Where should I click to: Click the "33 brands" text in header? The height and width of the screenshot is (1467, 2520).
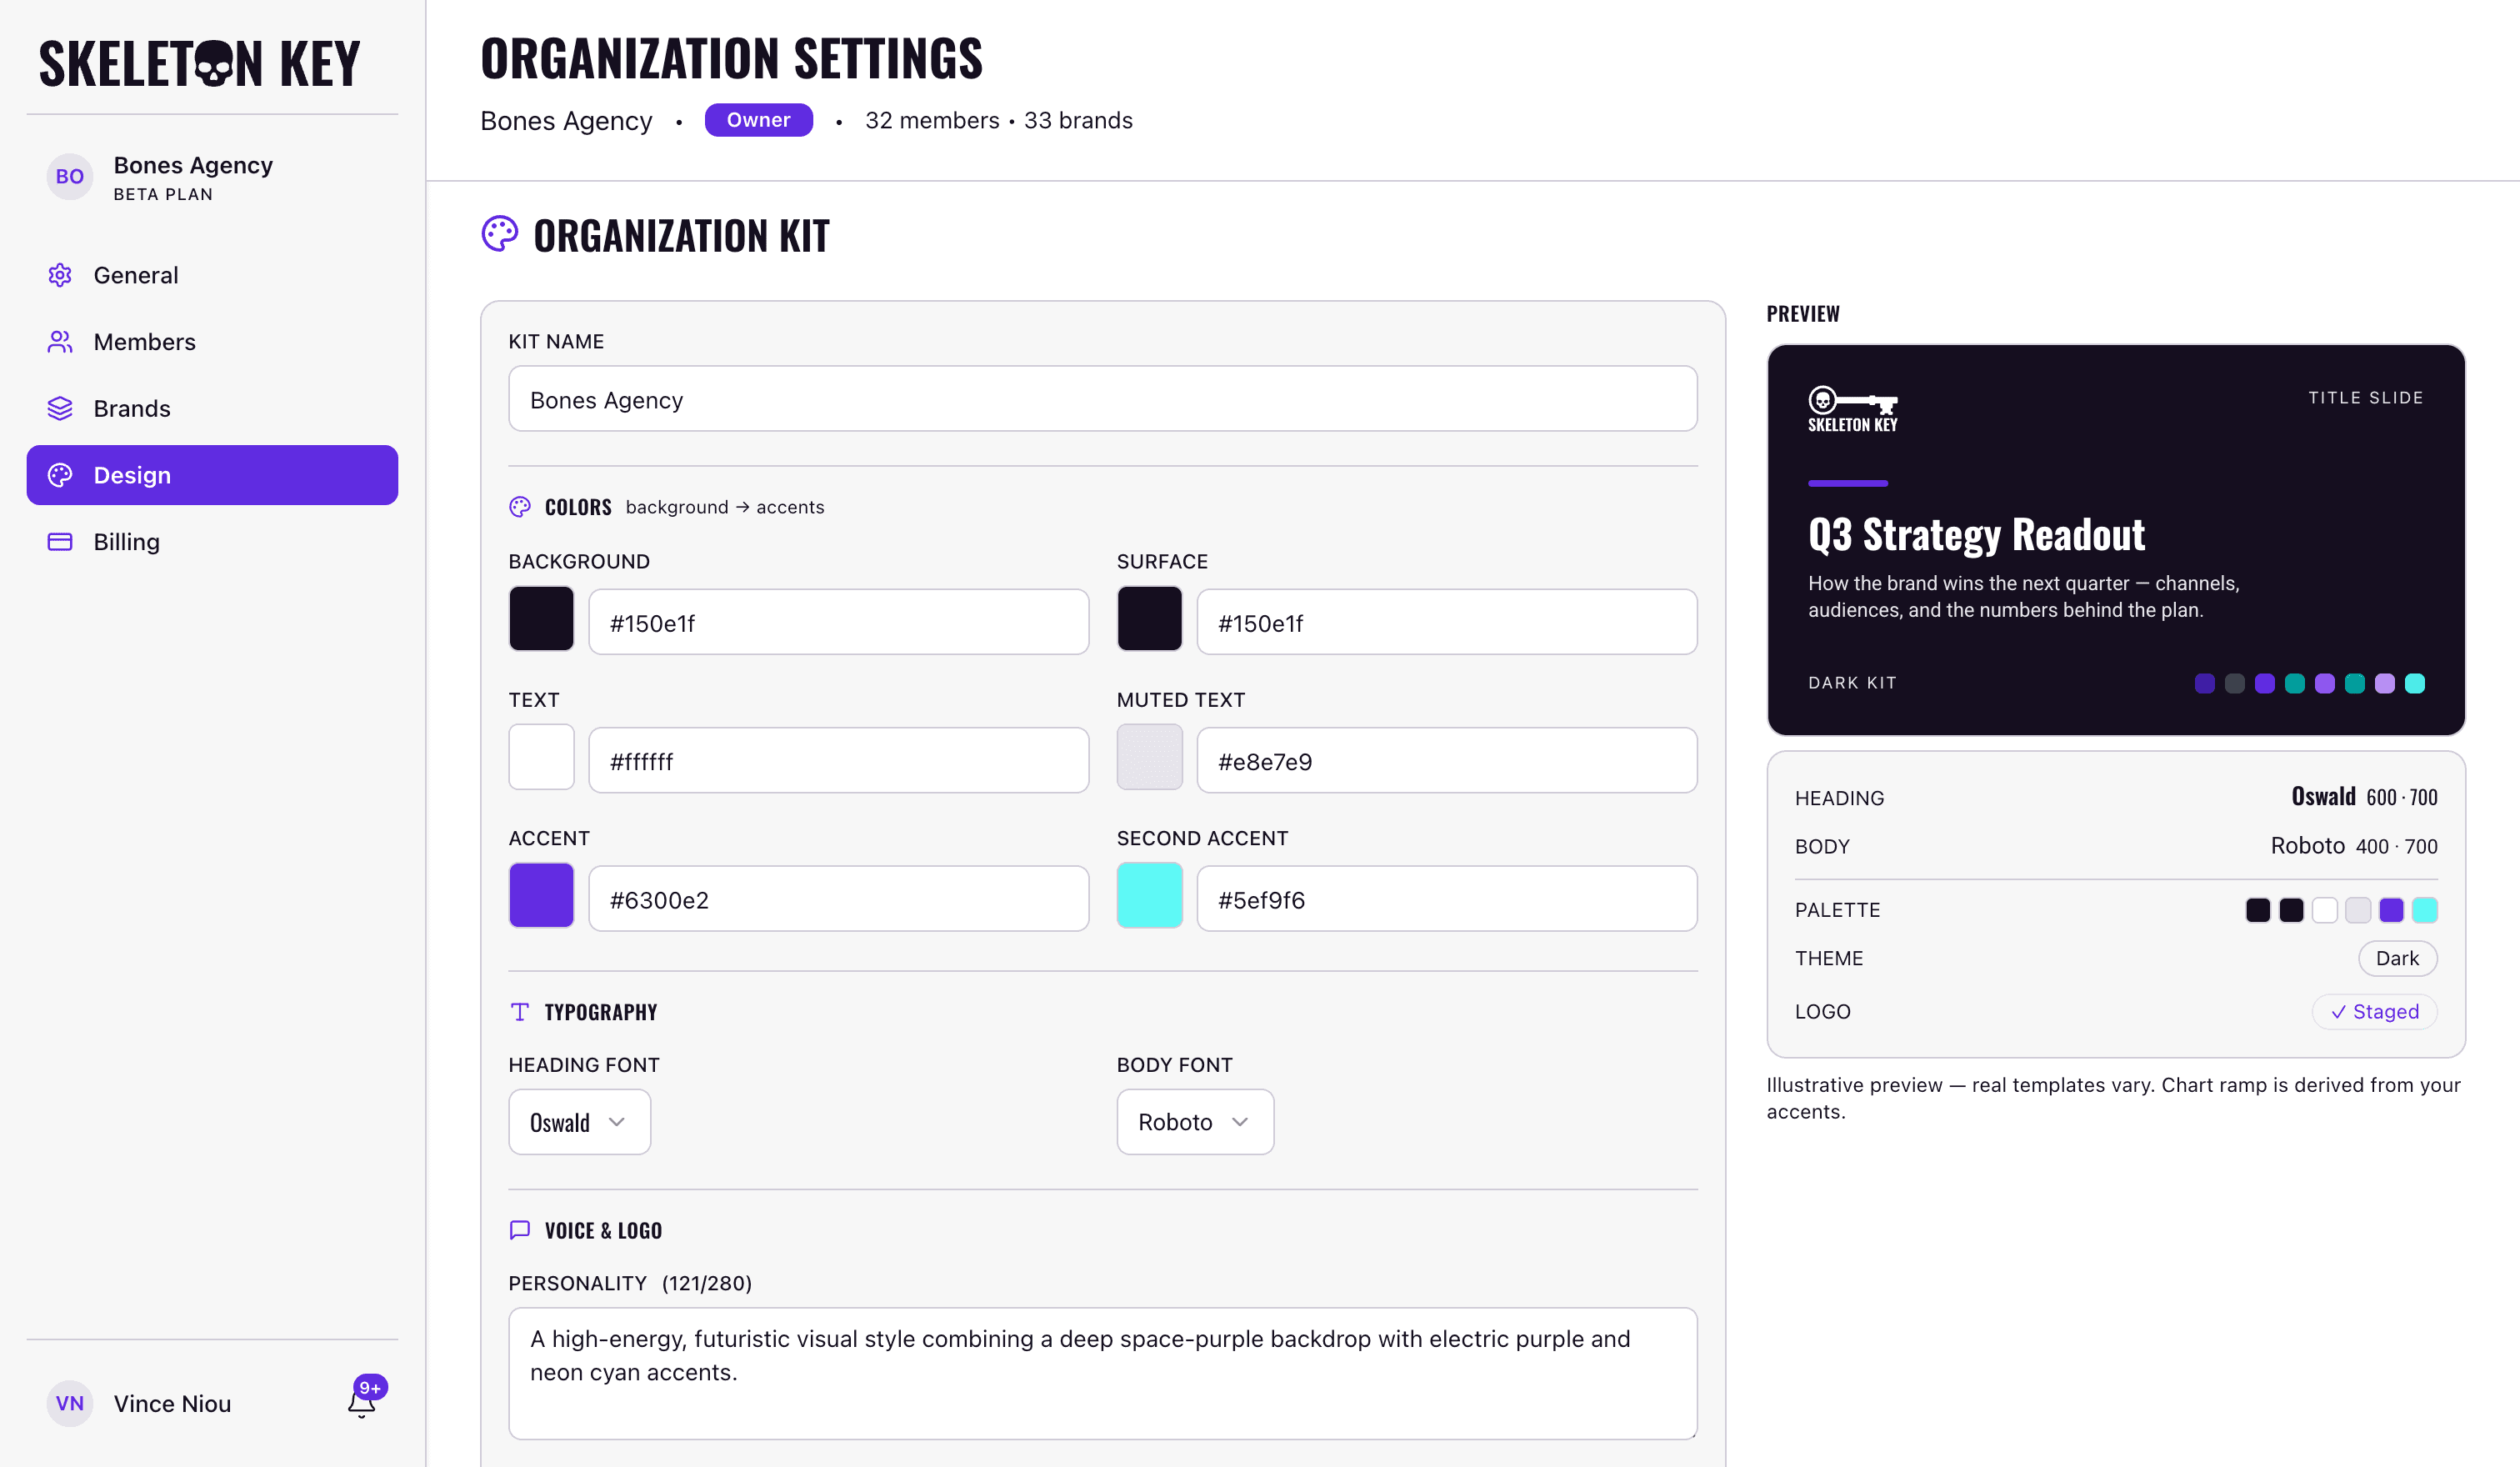(1078, 120)
